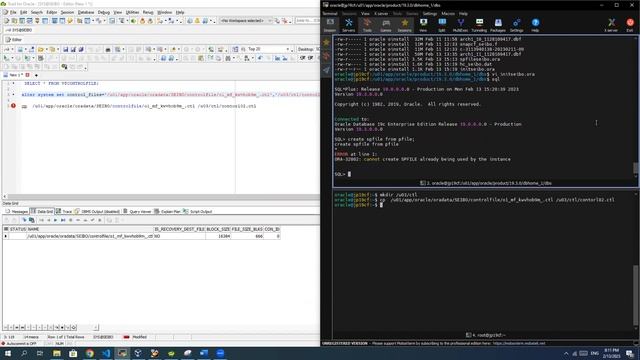The height and width of the screenshot is (360, 640).
Task: Add a new editor tab with plus button
Action: 36,76
